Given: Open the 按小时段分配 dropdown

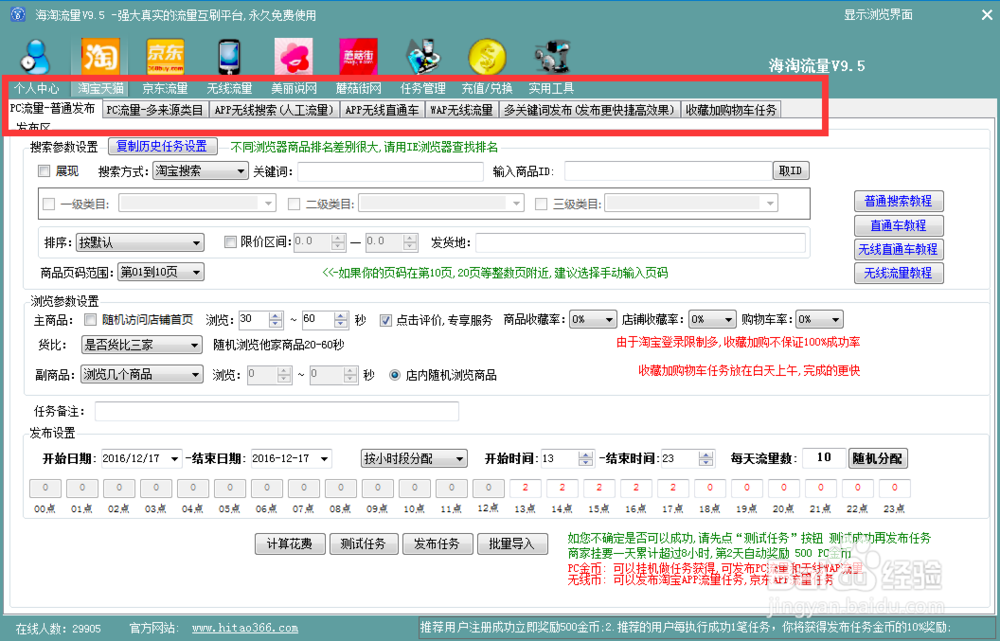Looking at the screenshot, I should tap(414, 459).
